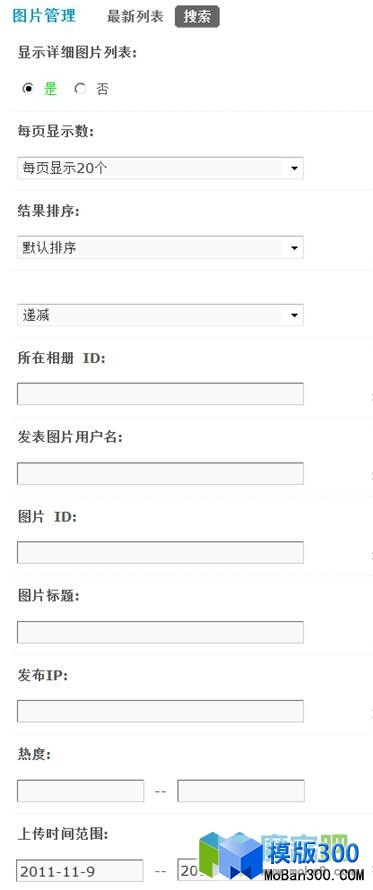
Task: Open the 图片管理 heading link
Action: (44, 16)
